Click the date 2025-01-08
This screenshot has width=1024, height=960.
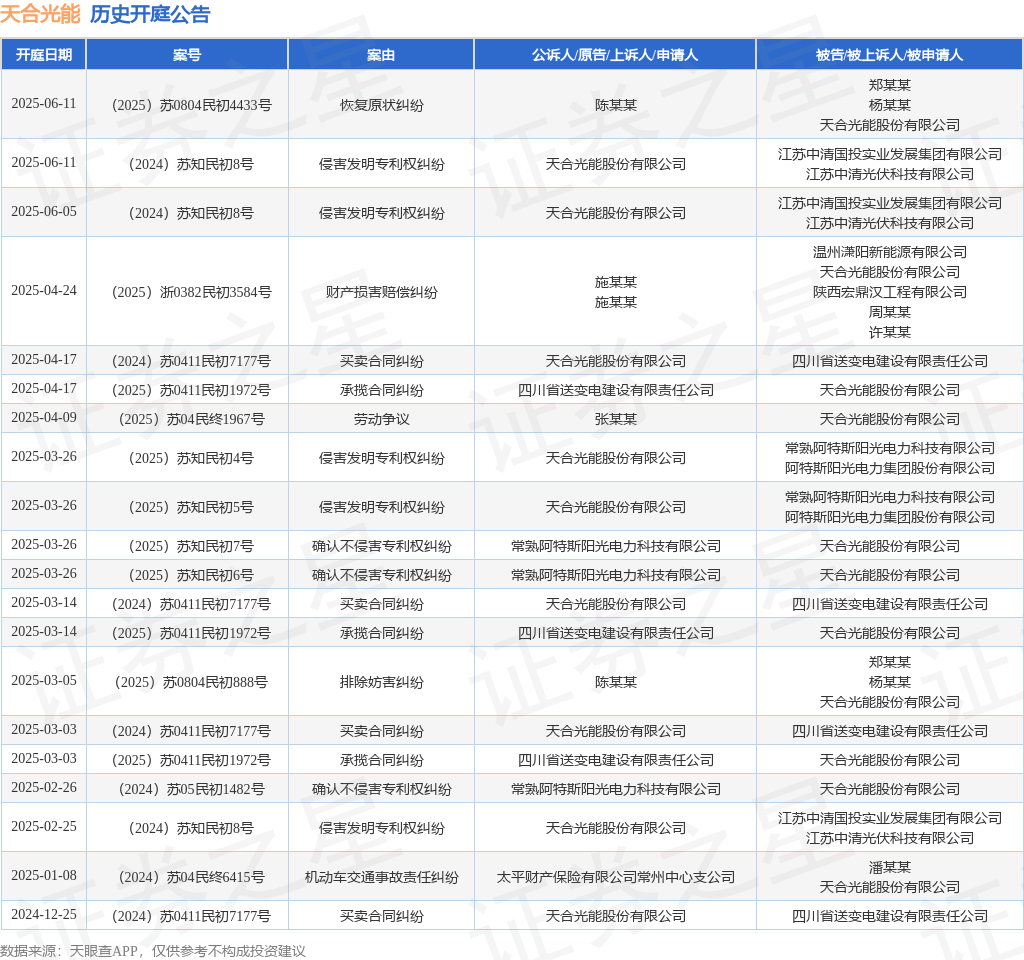point(44,876)
